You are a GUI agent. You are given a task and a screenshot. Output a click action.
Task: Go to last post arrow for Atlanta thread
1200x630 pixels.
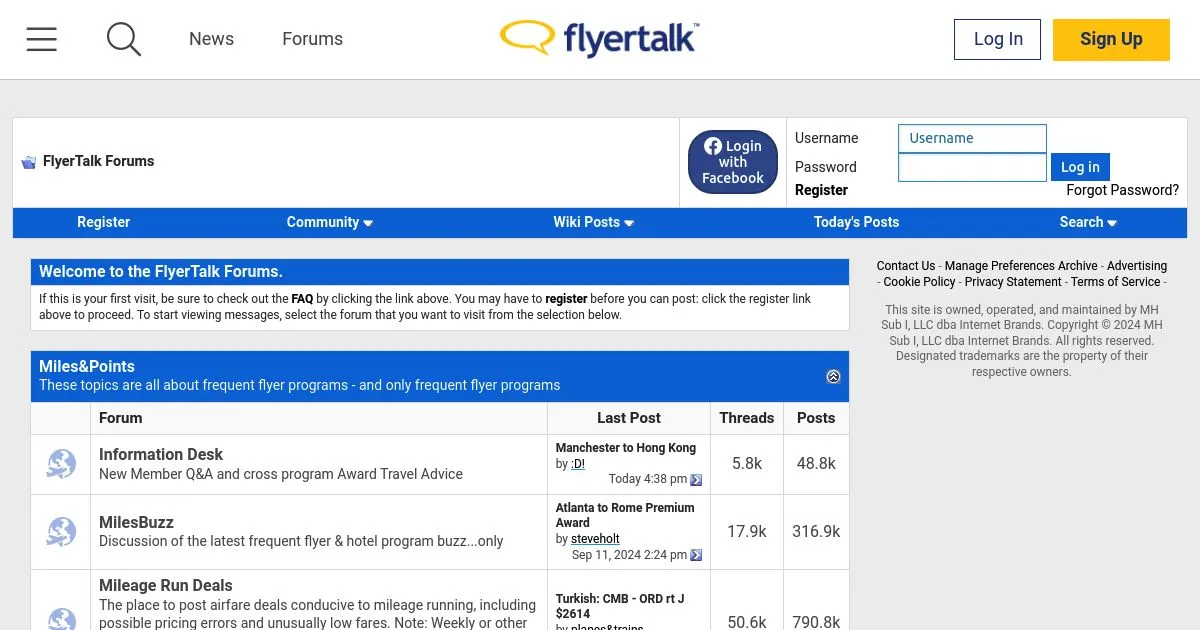point(696,556)
